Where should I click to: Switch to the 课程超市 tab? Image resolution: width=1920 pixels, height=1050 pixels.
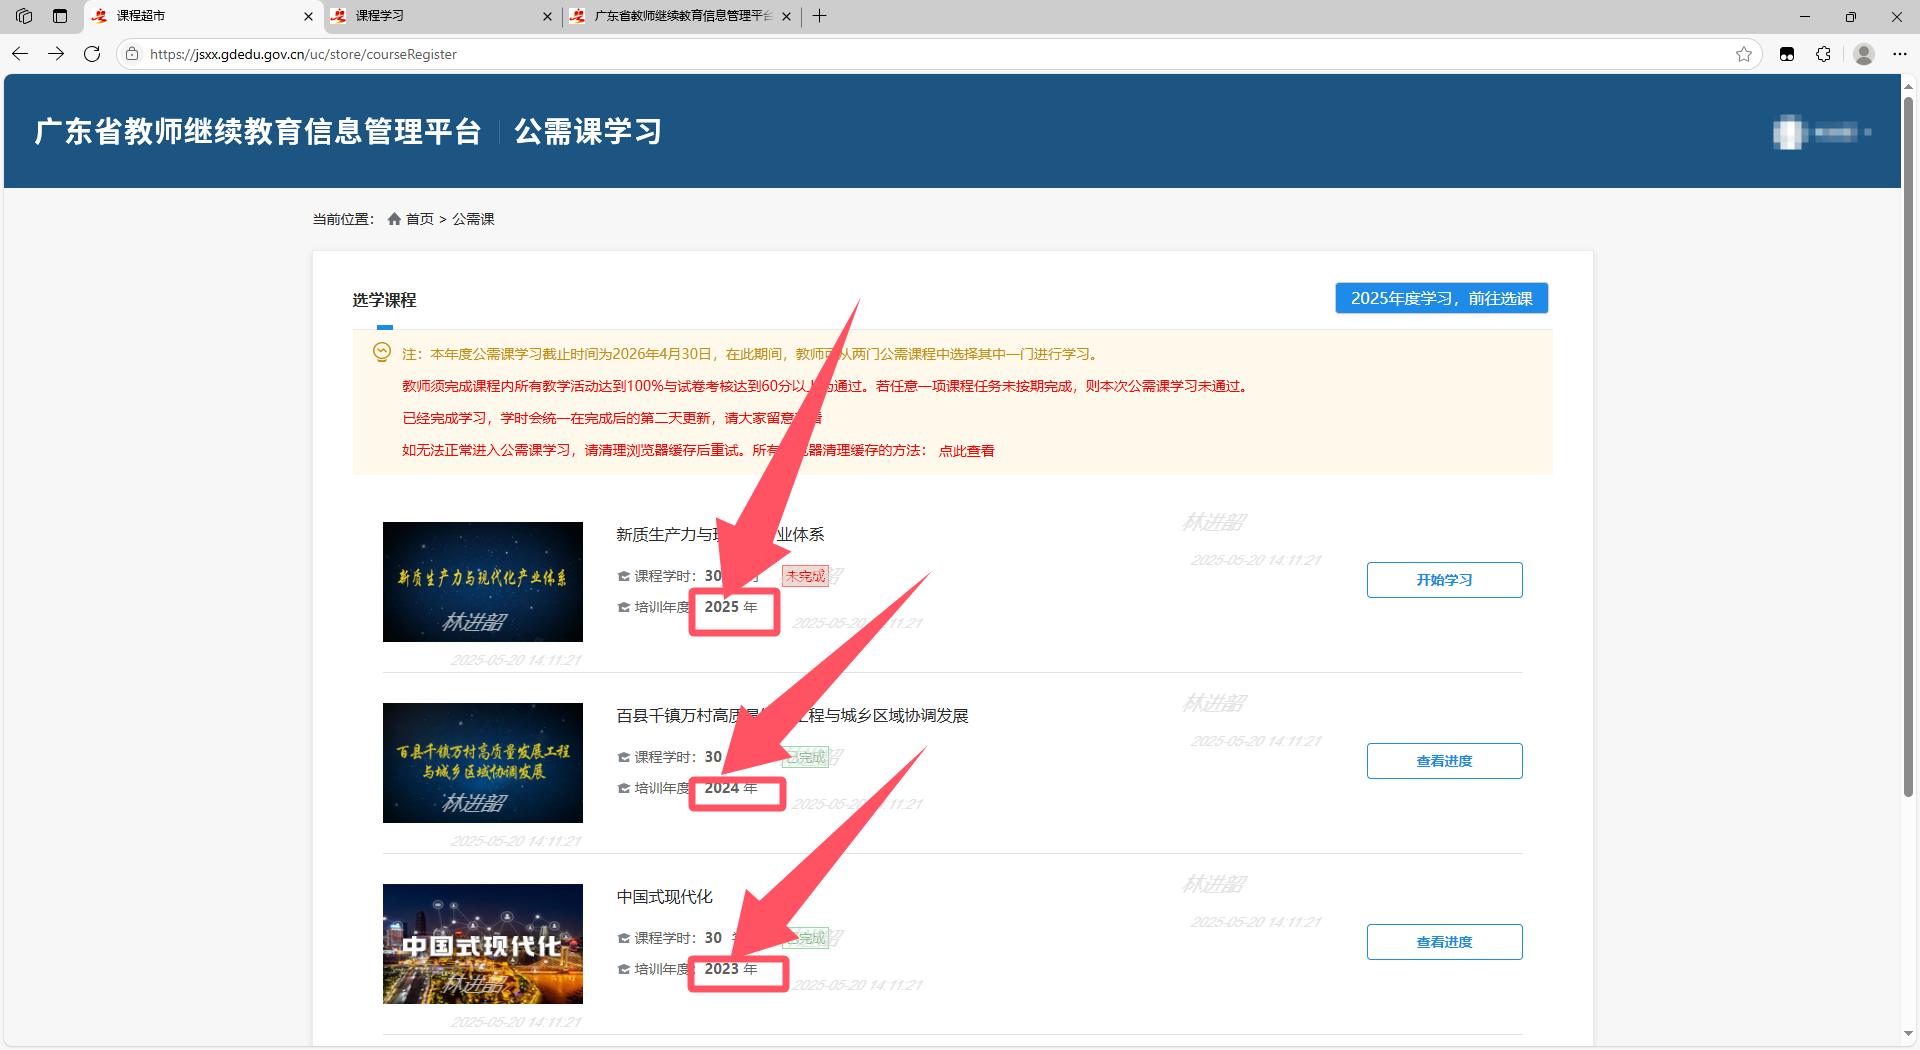(200, 16)
